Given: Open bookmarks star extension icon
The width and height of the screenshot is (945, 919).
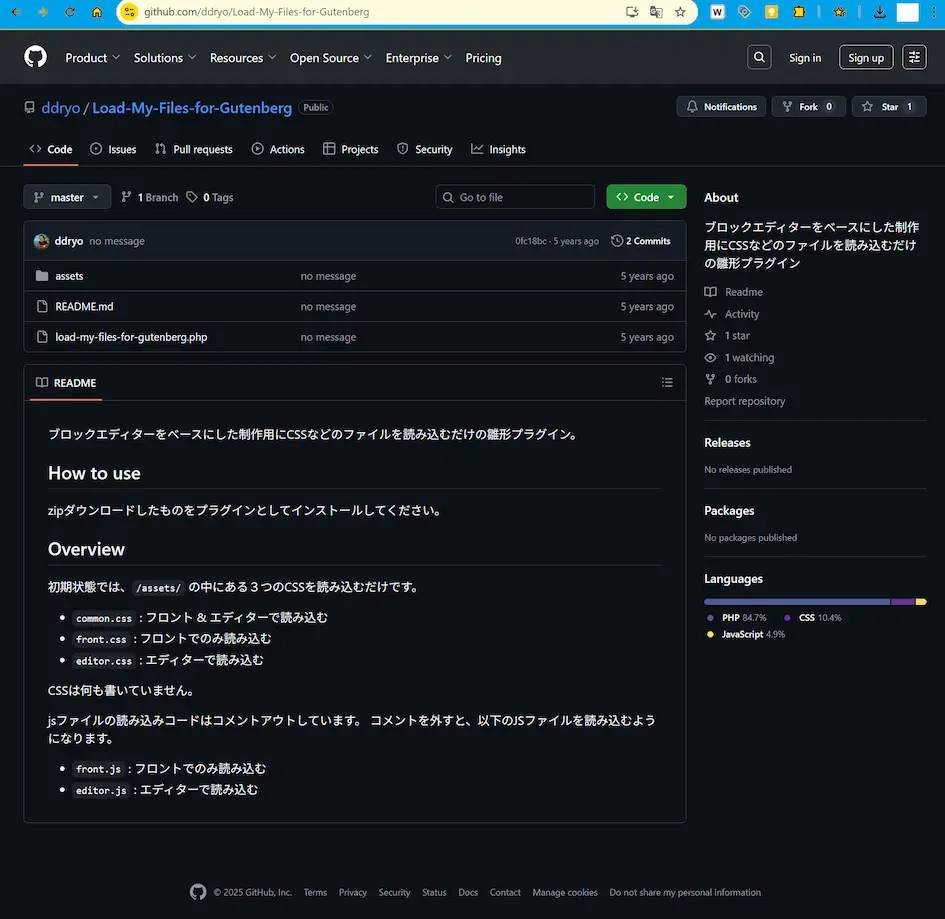Looking at the screenshot, I should tap(839, 12).
